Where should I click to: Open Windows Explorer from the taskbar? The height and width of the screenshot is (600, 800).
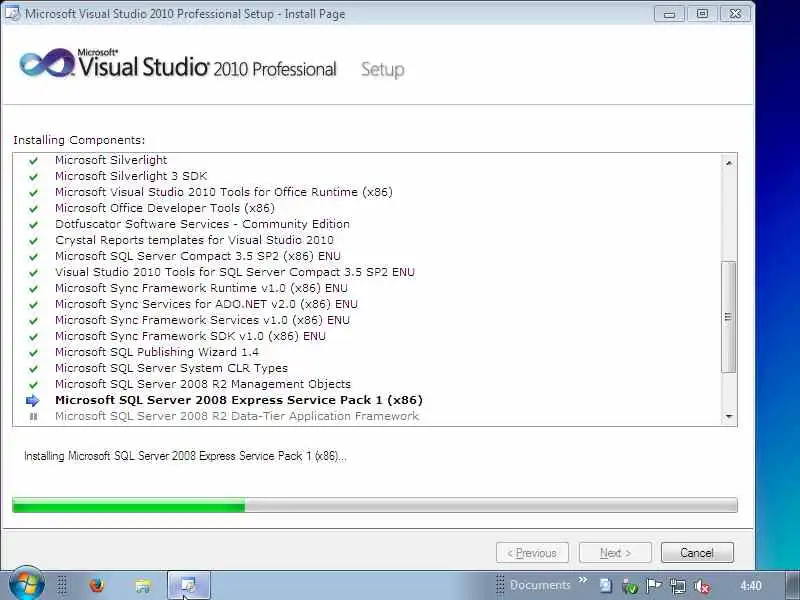(x=143, y=586)
